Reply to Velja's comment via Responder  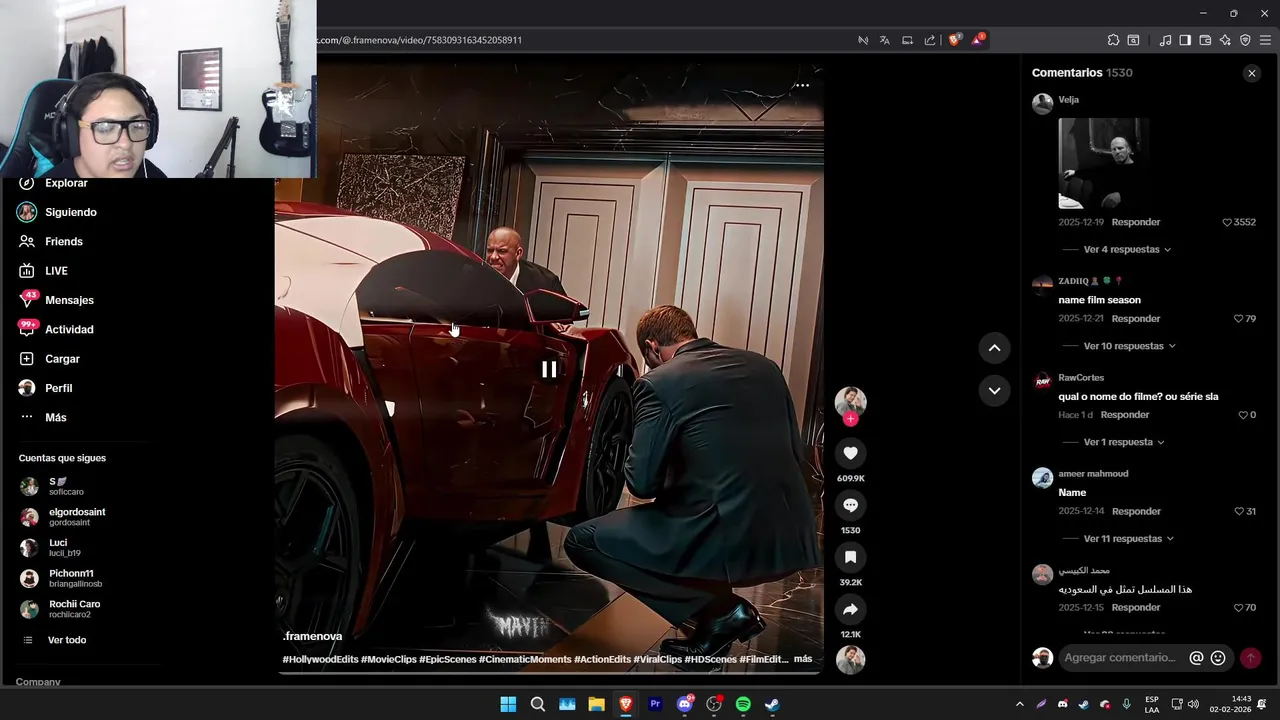1136,222
